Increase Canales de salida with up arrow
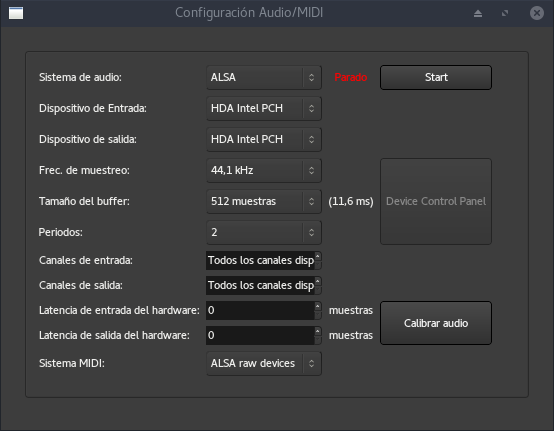 [x=318, y=281]
